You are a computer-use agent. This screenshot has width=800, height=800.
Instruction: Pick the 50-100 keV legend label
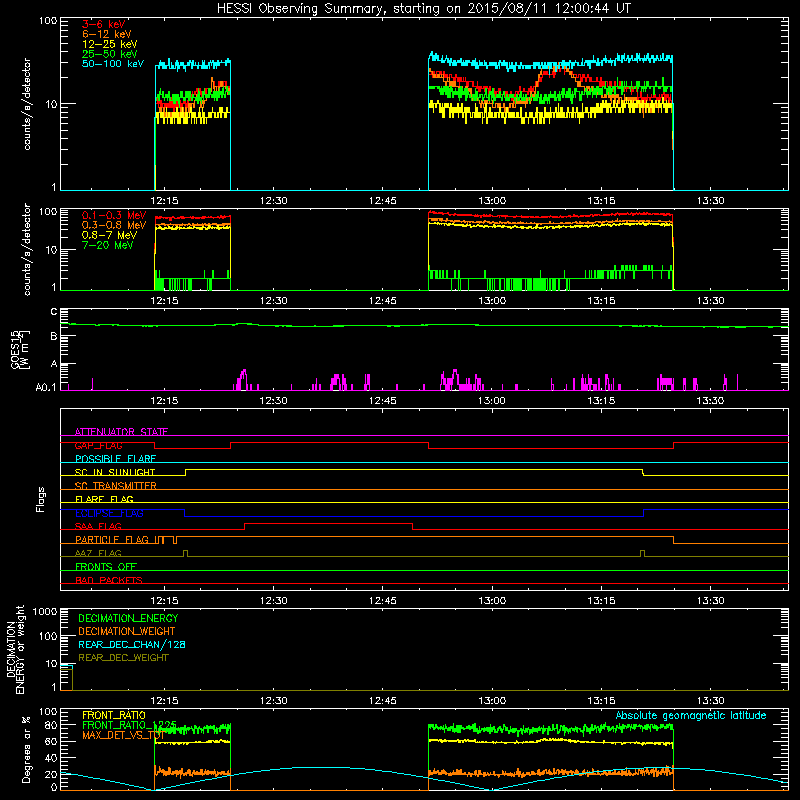coord(113,64)
